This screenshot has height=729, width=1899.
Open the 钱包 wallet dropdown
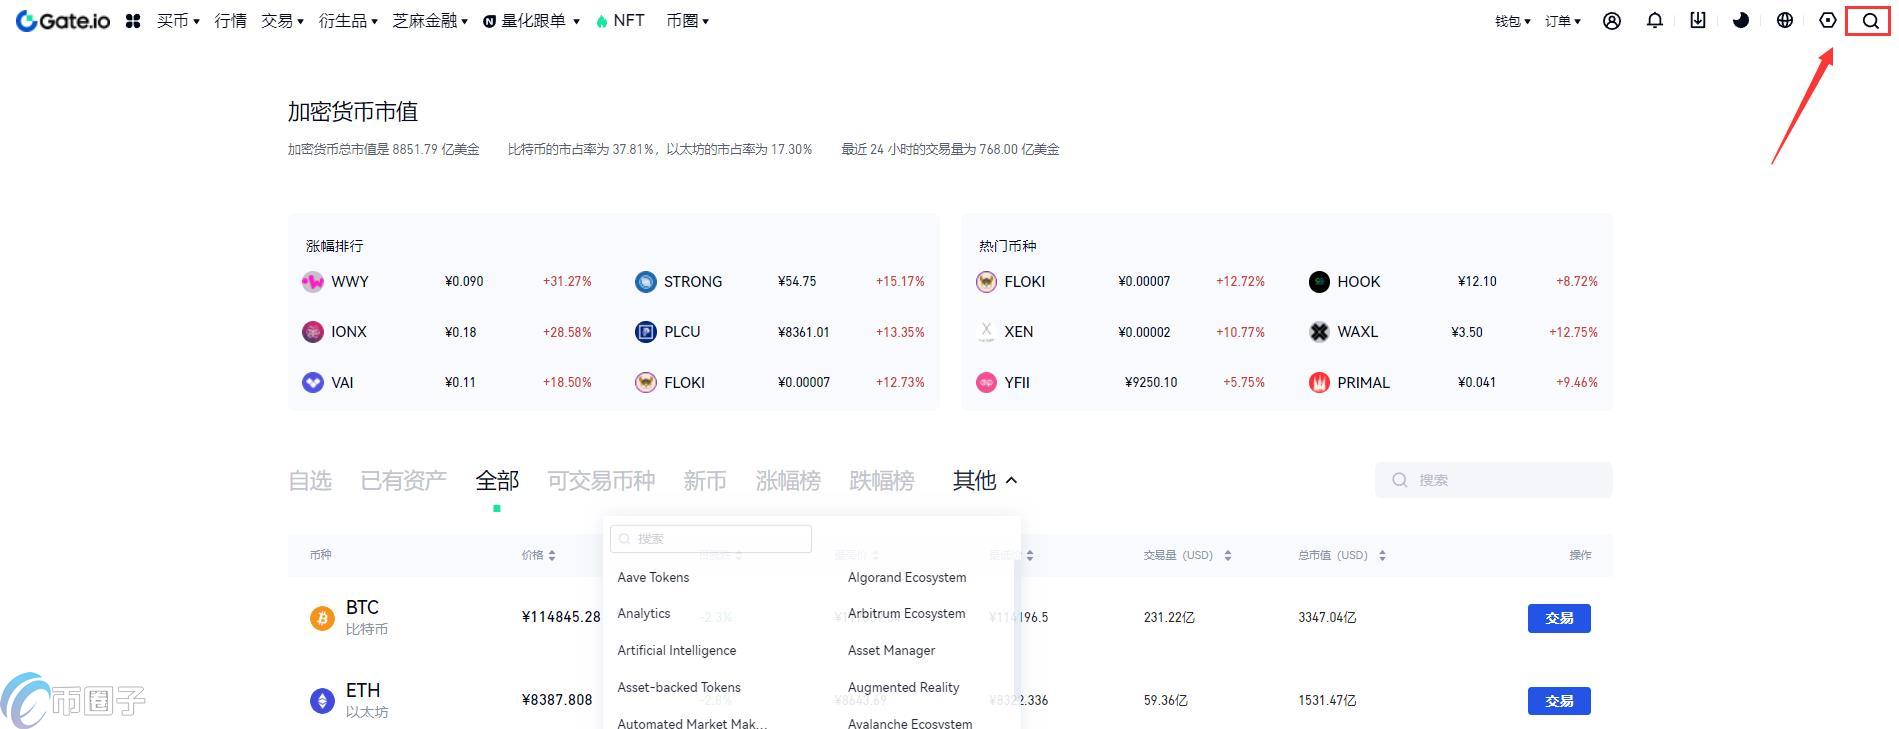point(1512,21)
